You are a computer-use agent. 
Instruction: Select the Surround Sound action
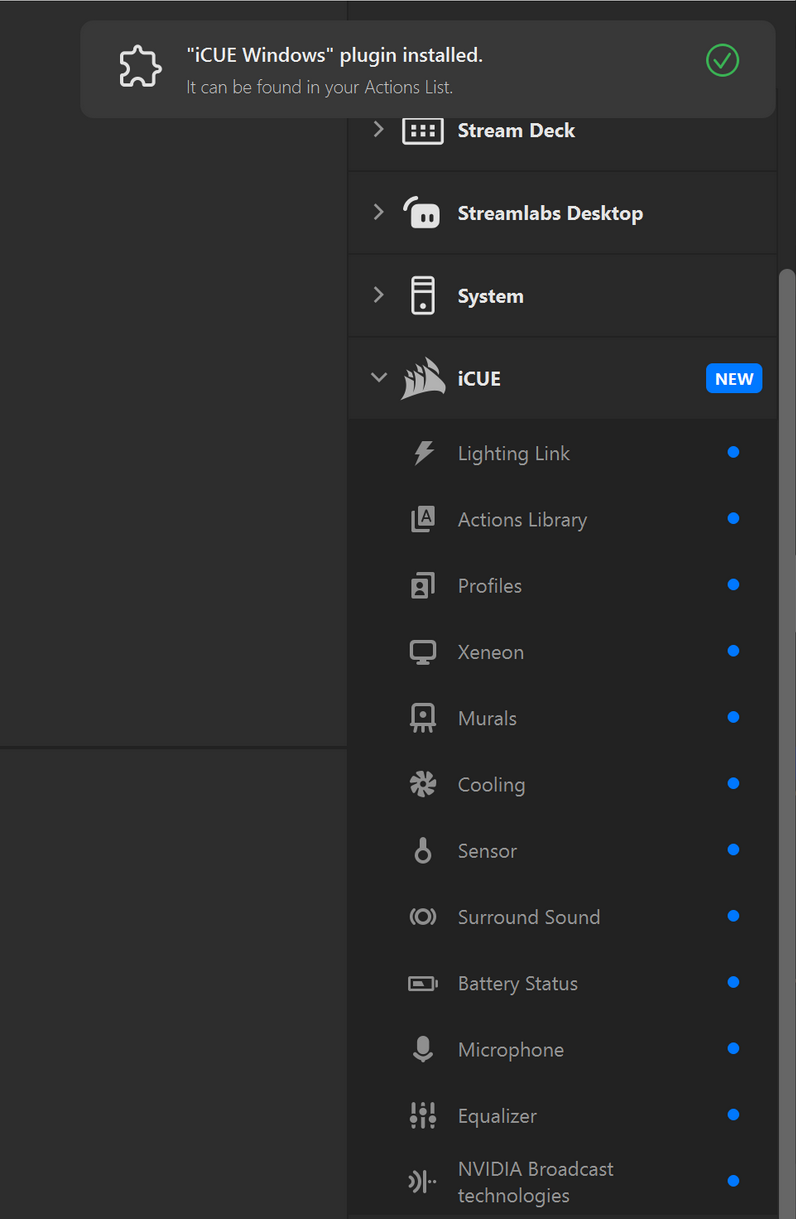[528, 917]
